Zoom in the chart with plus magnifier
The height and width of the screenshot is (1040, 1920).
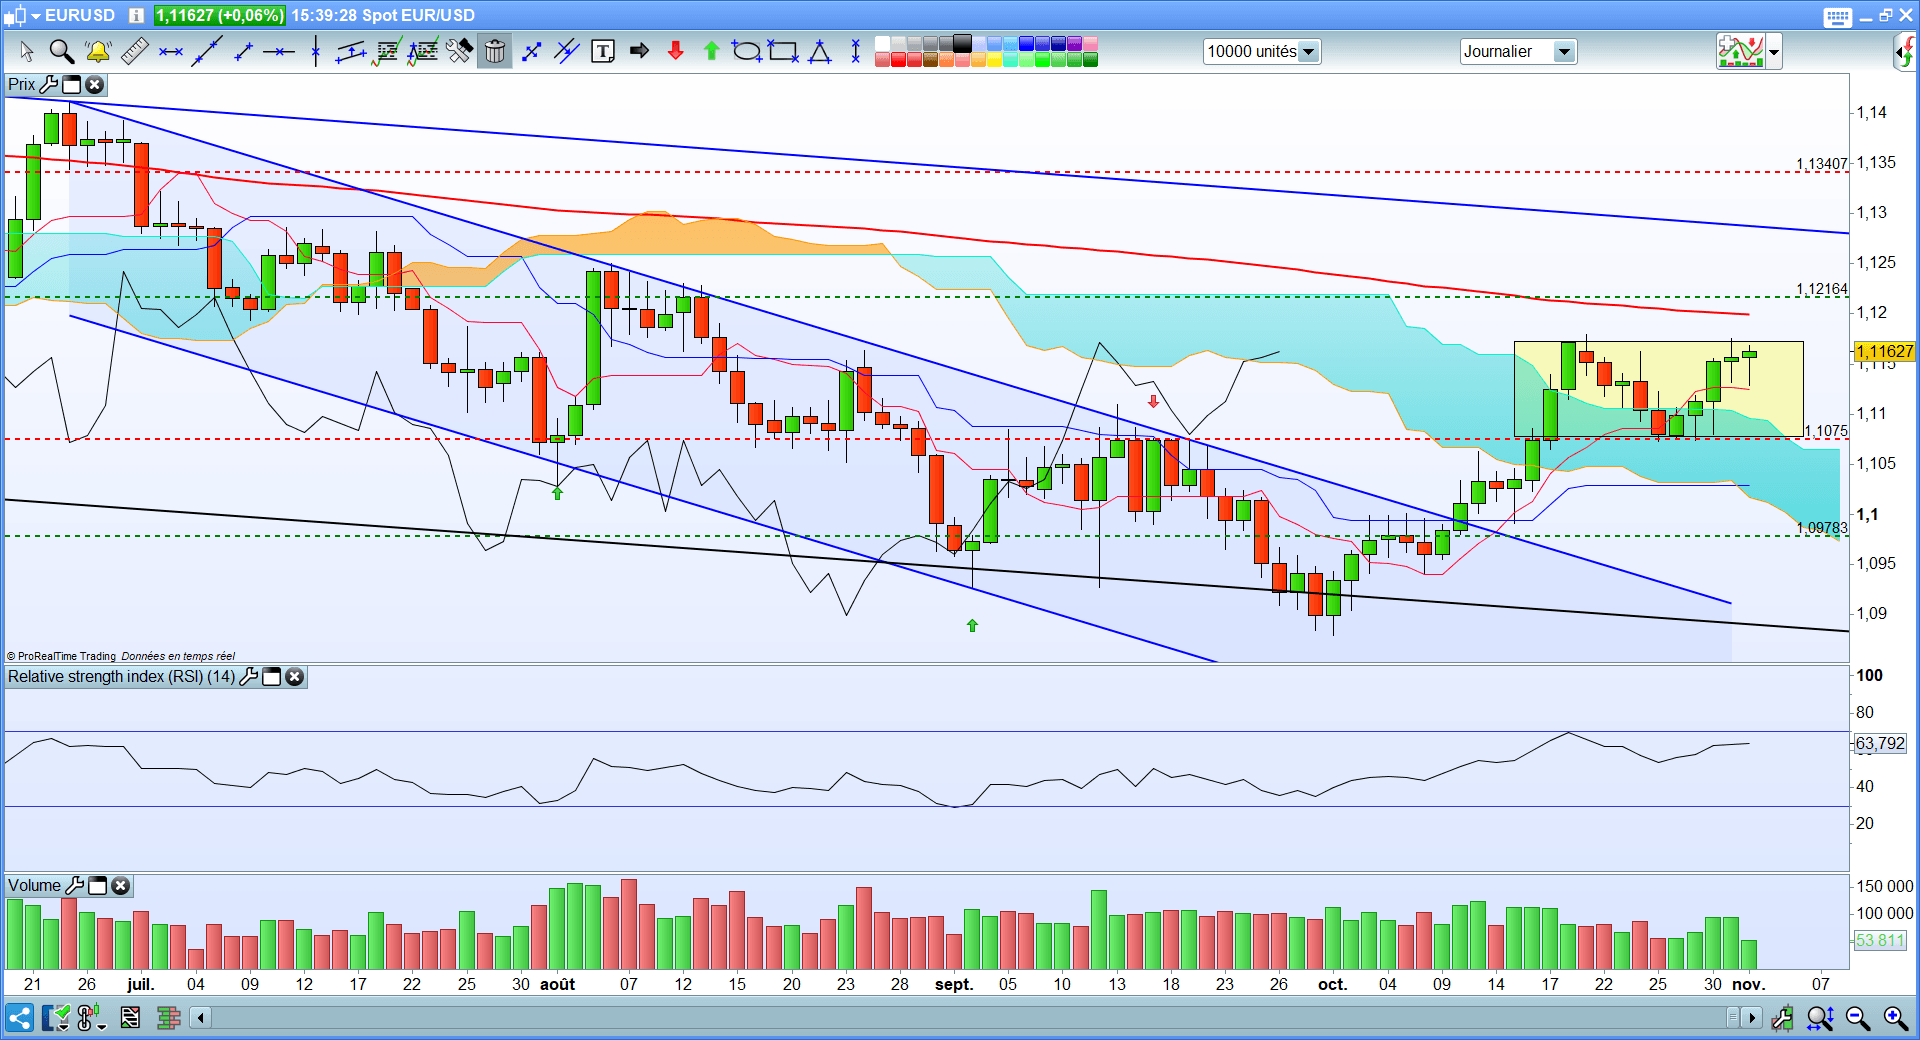click(x=1896, y=1018)
